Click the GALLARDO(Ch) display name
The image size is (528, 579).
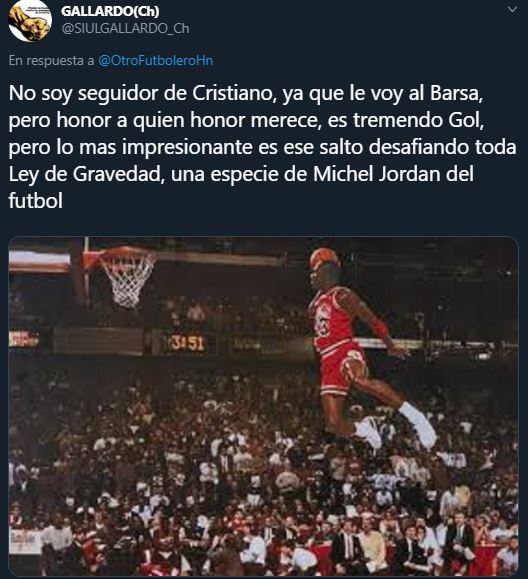[110, 11]
